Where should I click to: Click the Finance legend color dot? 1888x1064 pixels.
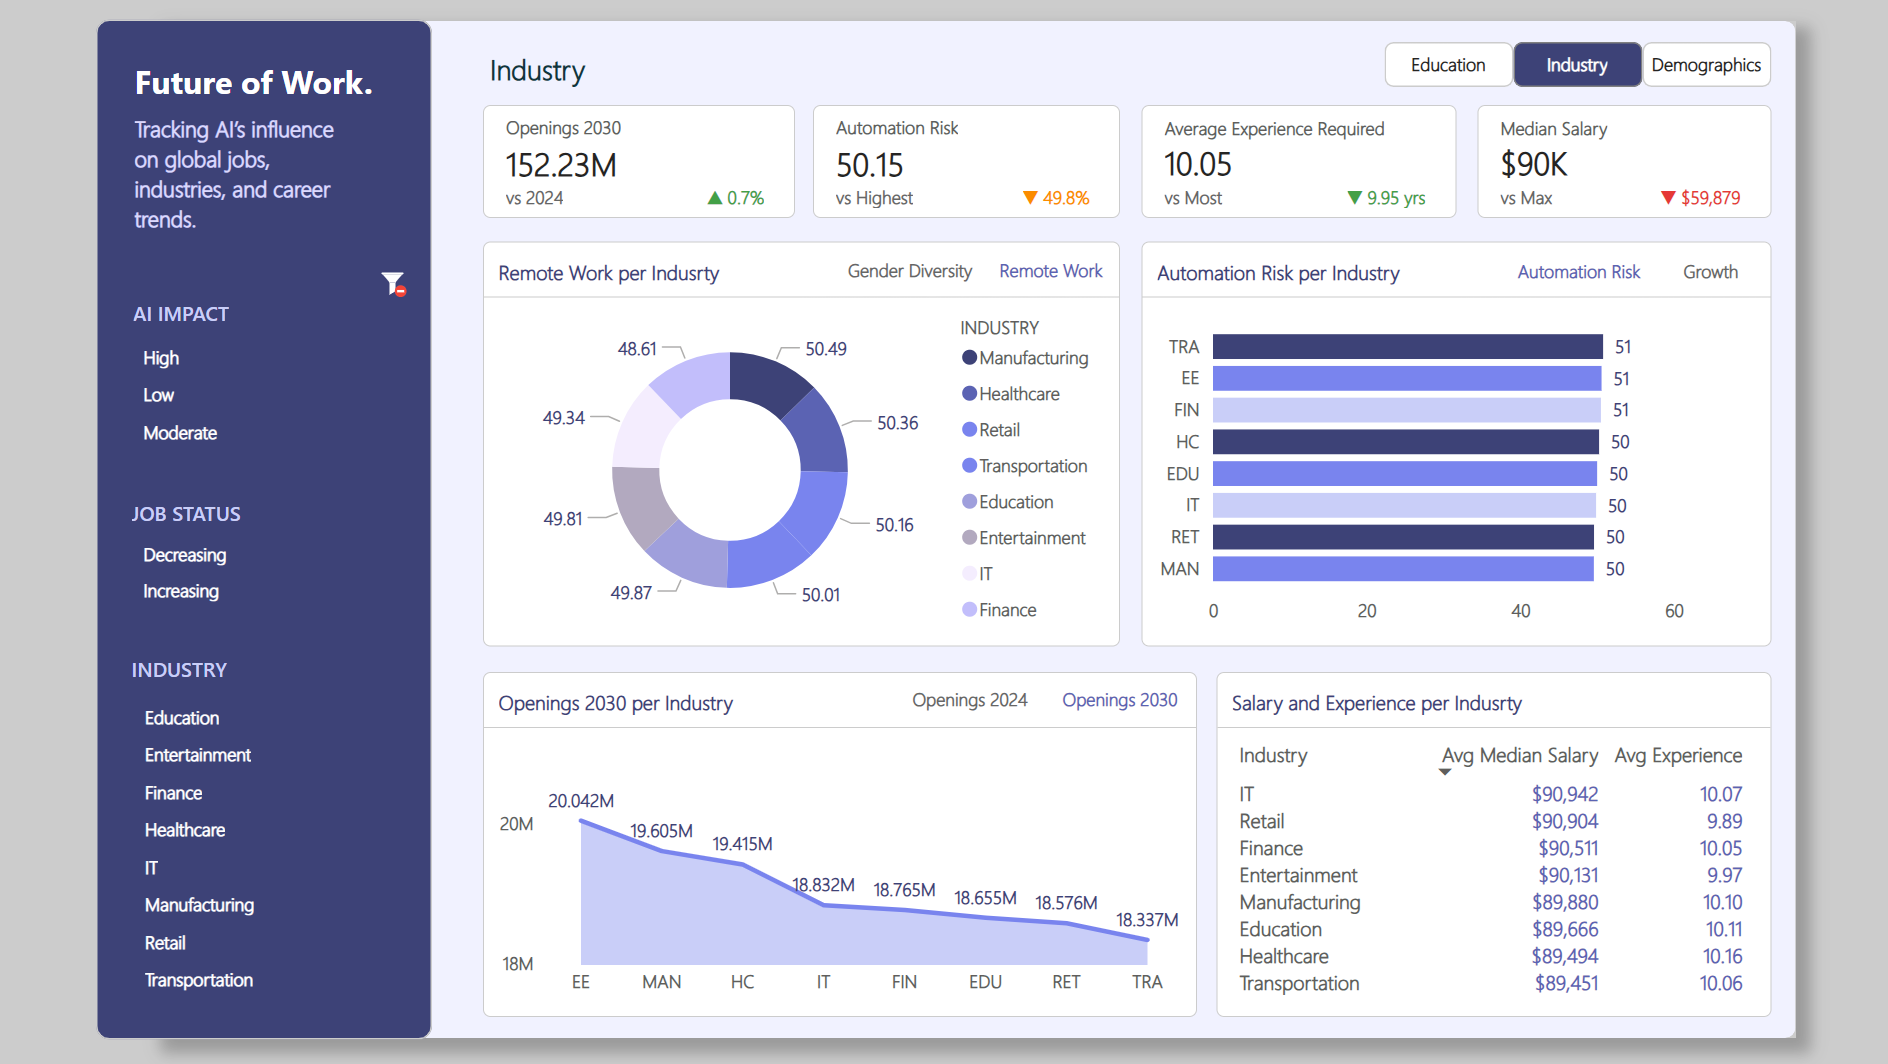click(969, 609)
